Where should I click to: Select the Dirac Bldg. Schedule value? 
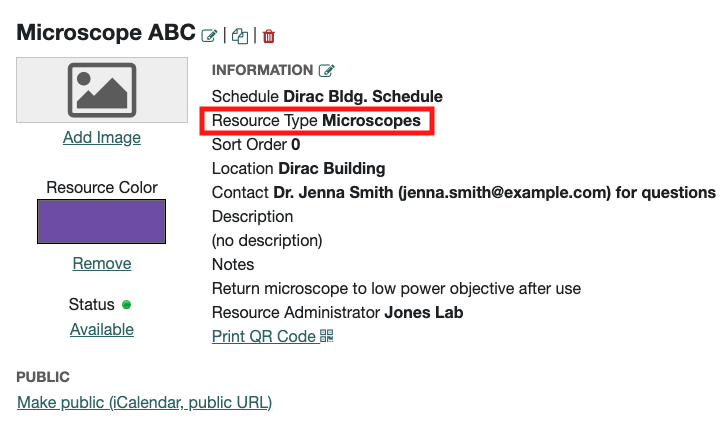tap(363, 97)
